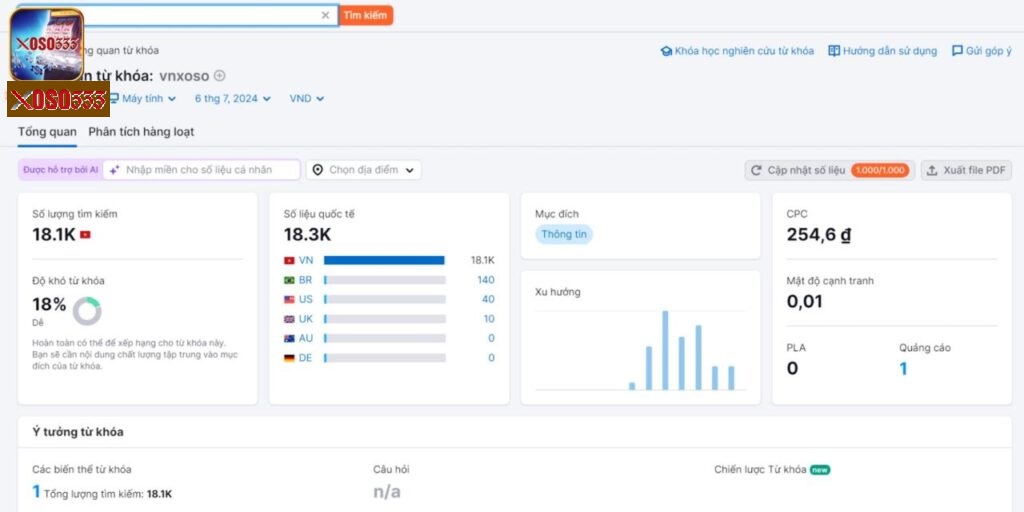Click the 18.3K international volume figure
The width and height of the screenshot is (1024, 512).
(307, 234)
